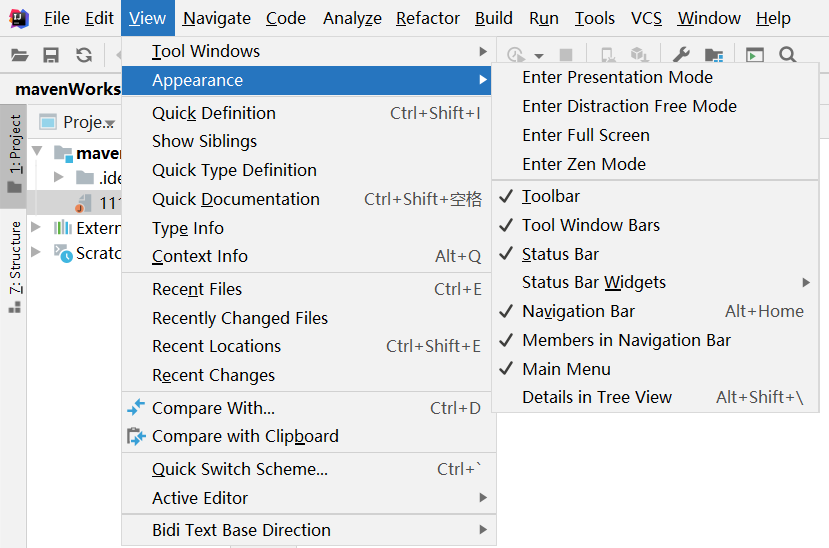Uncheck the Status Bar option

pyautogui.click(x=560, y=254)
